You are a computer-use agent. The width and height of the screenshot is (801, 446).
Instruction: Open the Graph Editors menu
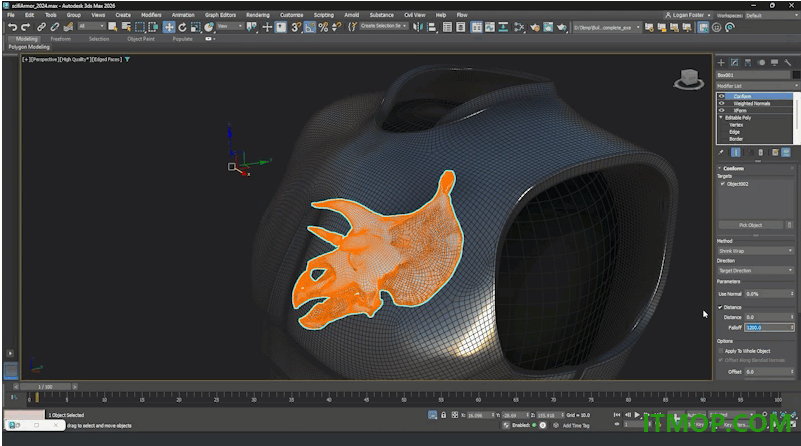220,15
